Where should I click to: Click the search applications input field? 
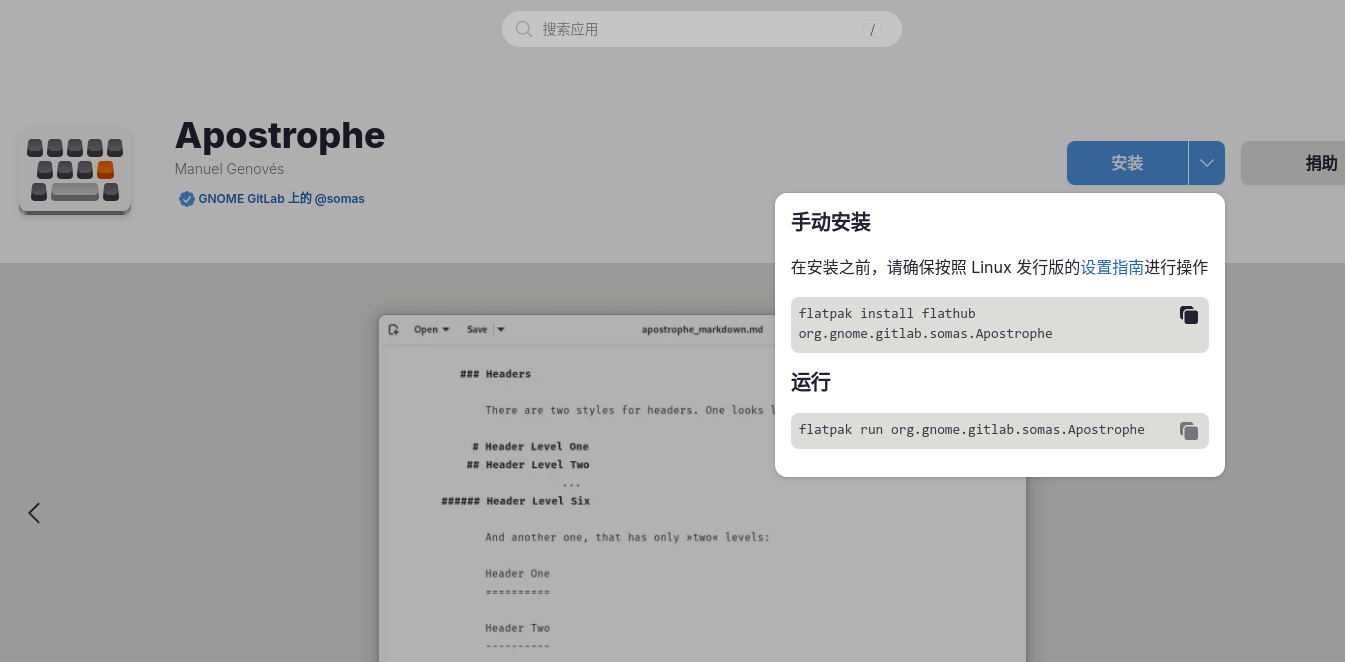[701, 29]
